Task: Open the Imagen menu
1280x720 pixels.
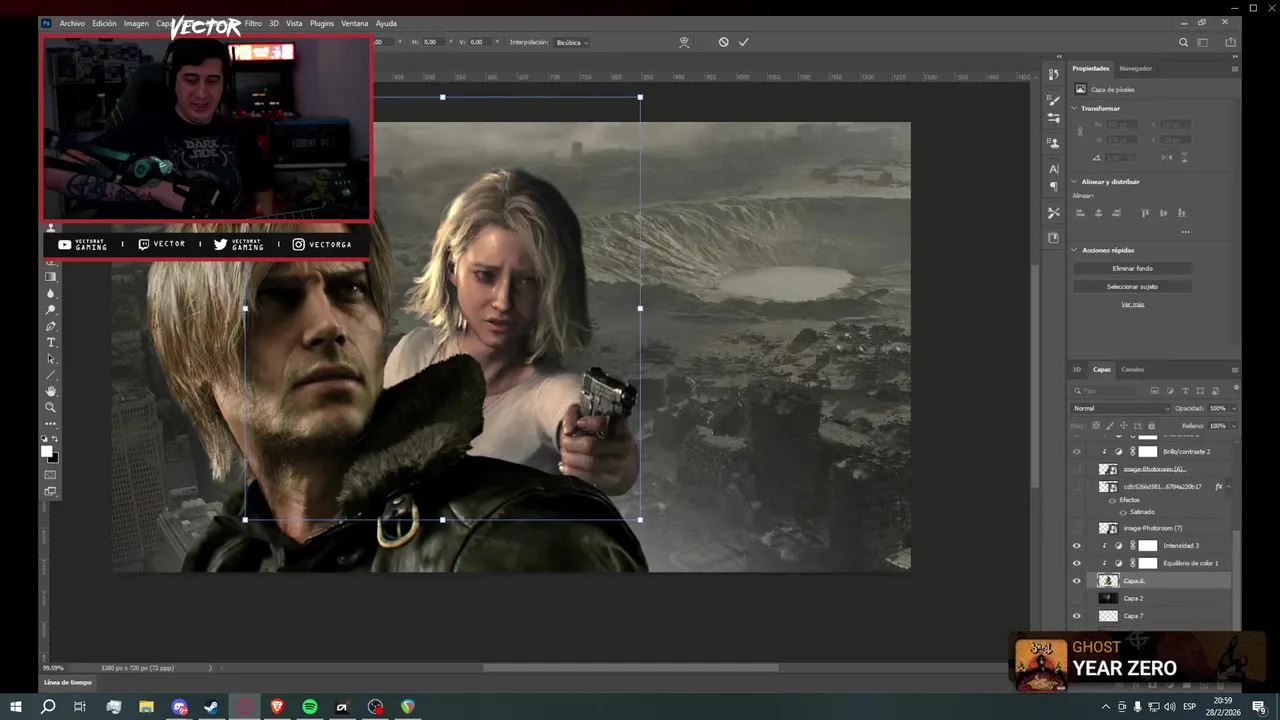Action: pos(136,23)
